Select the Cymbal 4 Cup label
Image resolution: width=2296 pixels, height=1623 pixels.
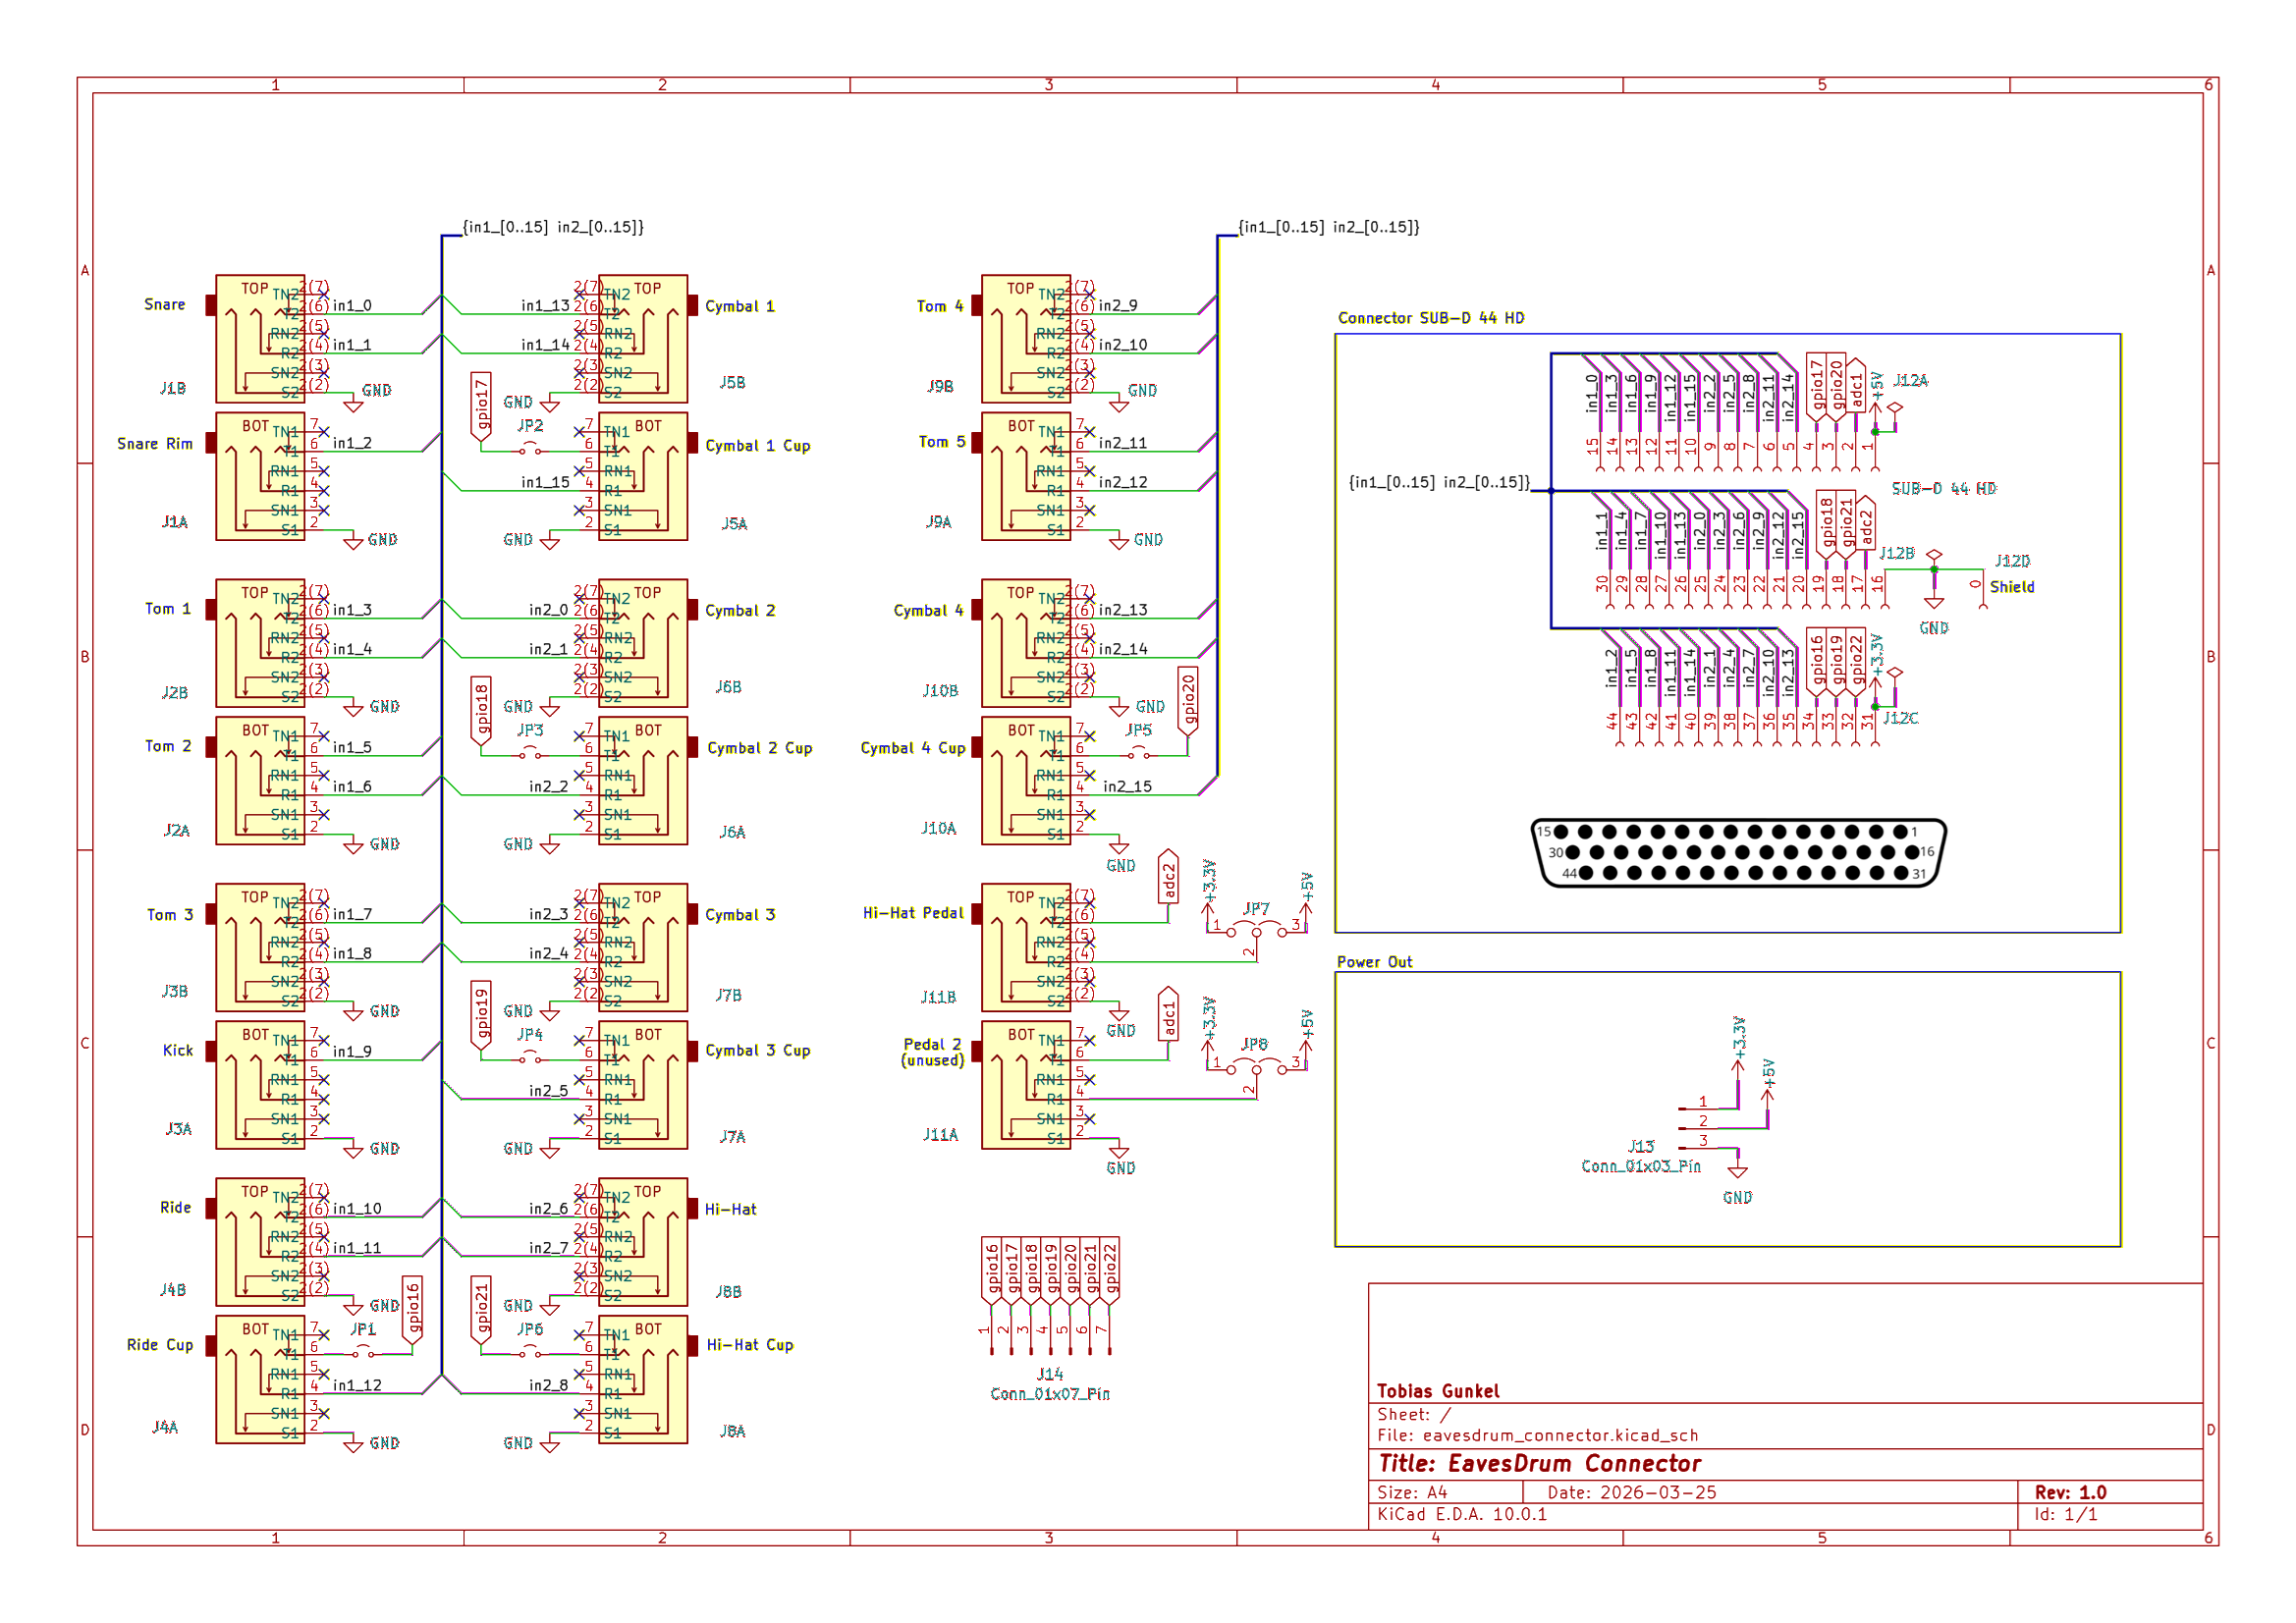point(913,749)
